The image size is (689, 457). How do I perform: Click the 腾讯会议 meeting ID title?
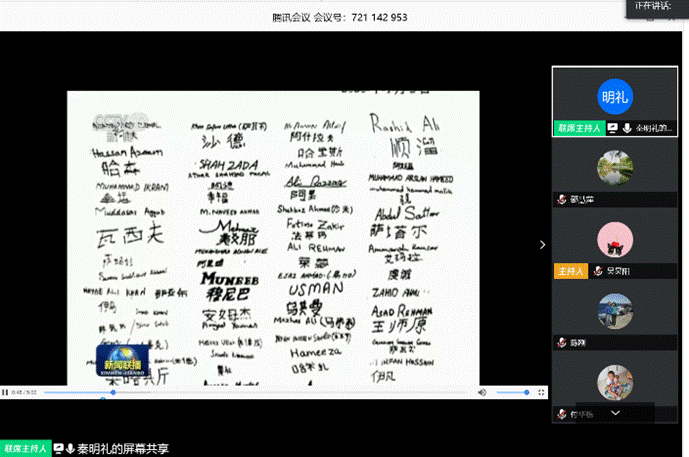coord(340,18)
